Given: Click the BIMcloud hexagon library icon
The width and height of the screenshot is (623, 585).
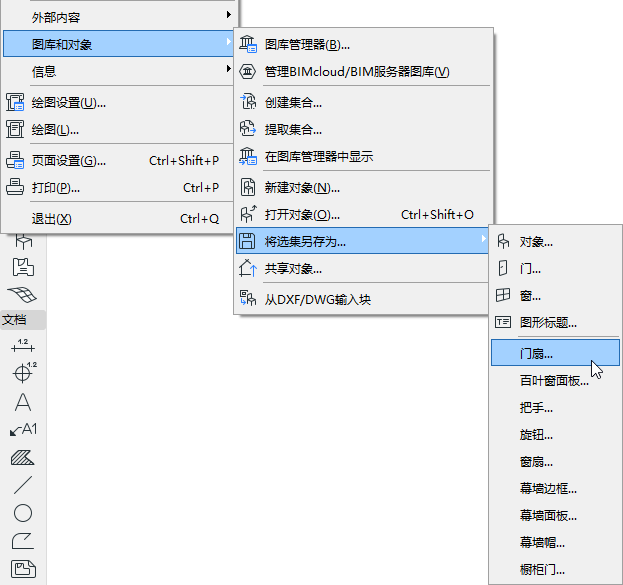Looking at the screenshot, I should coord(248,72).
